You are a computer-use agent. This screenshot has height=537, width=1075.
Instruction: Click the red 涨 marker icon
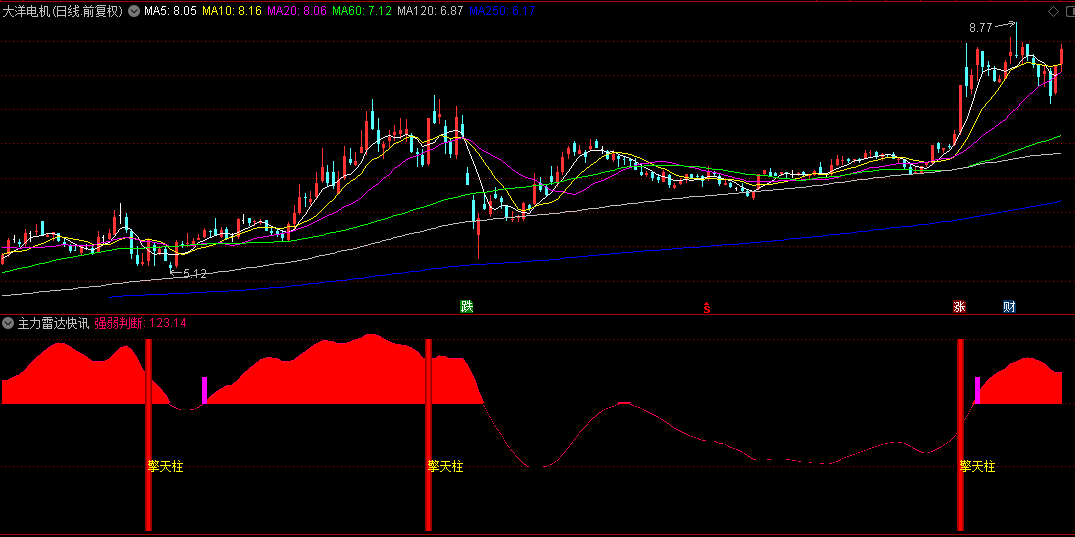(959, 307)
